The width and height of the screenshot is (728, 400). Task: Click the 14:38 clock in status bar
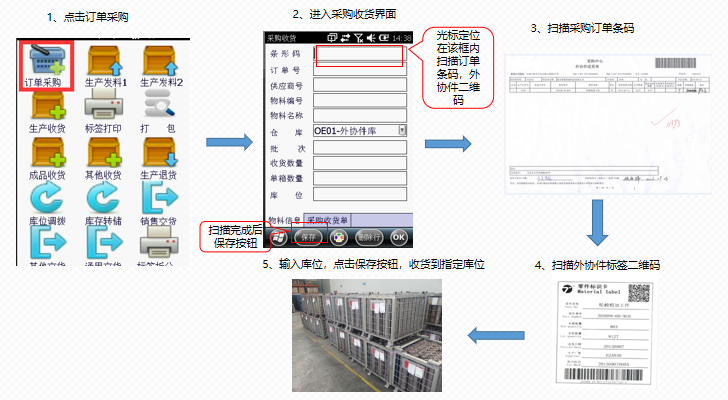click(402, 38)
